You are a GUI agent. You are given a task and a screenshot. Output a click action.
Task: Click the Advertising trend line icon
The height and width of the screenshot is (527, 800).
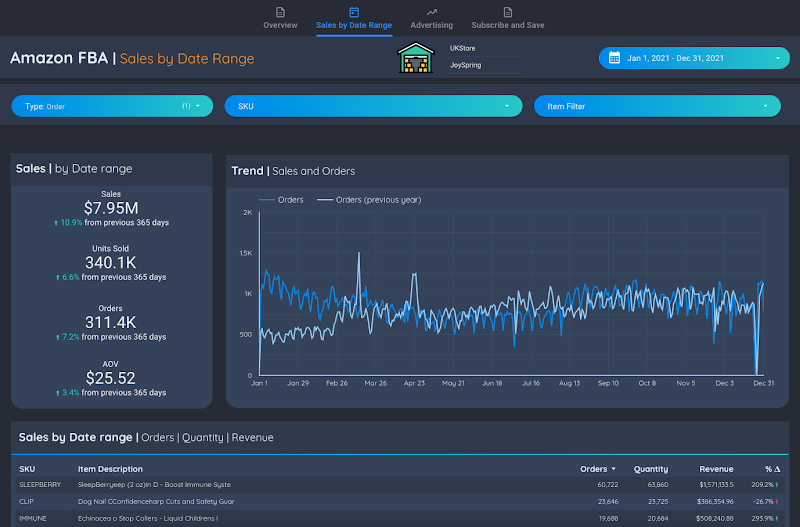(x=432, y=12)
